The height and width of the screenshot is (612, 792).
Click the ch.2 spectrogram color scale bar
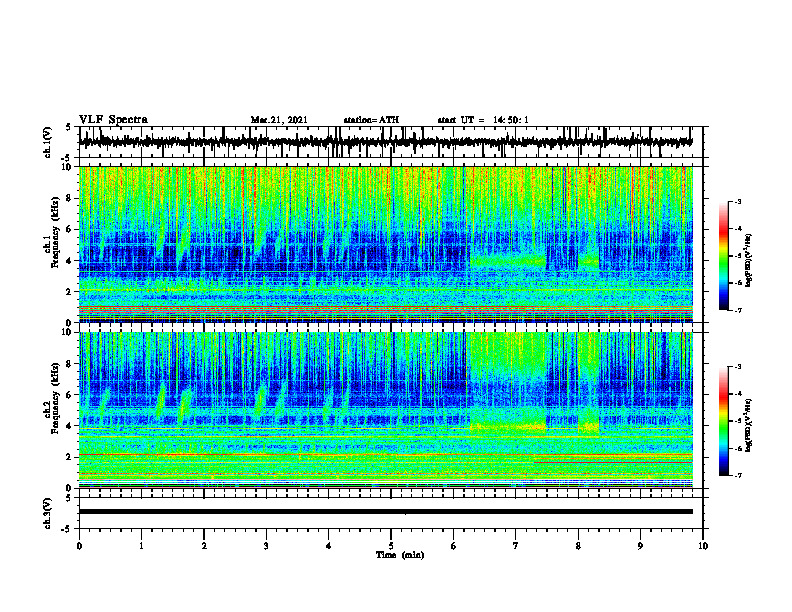pos(723,421)
